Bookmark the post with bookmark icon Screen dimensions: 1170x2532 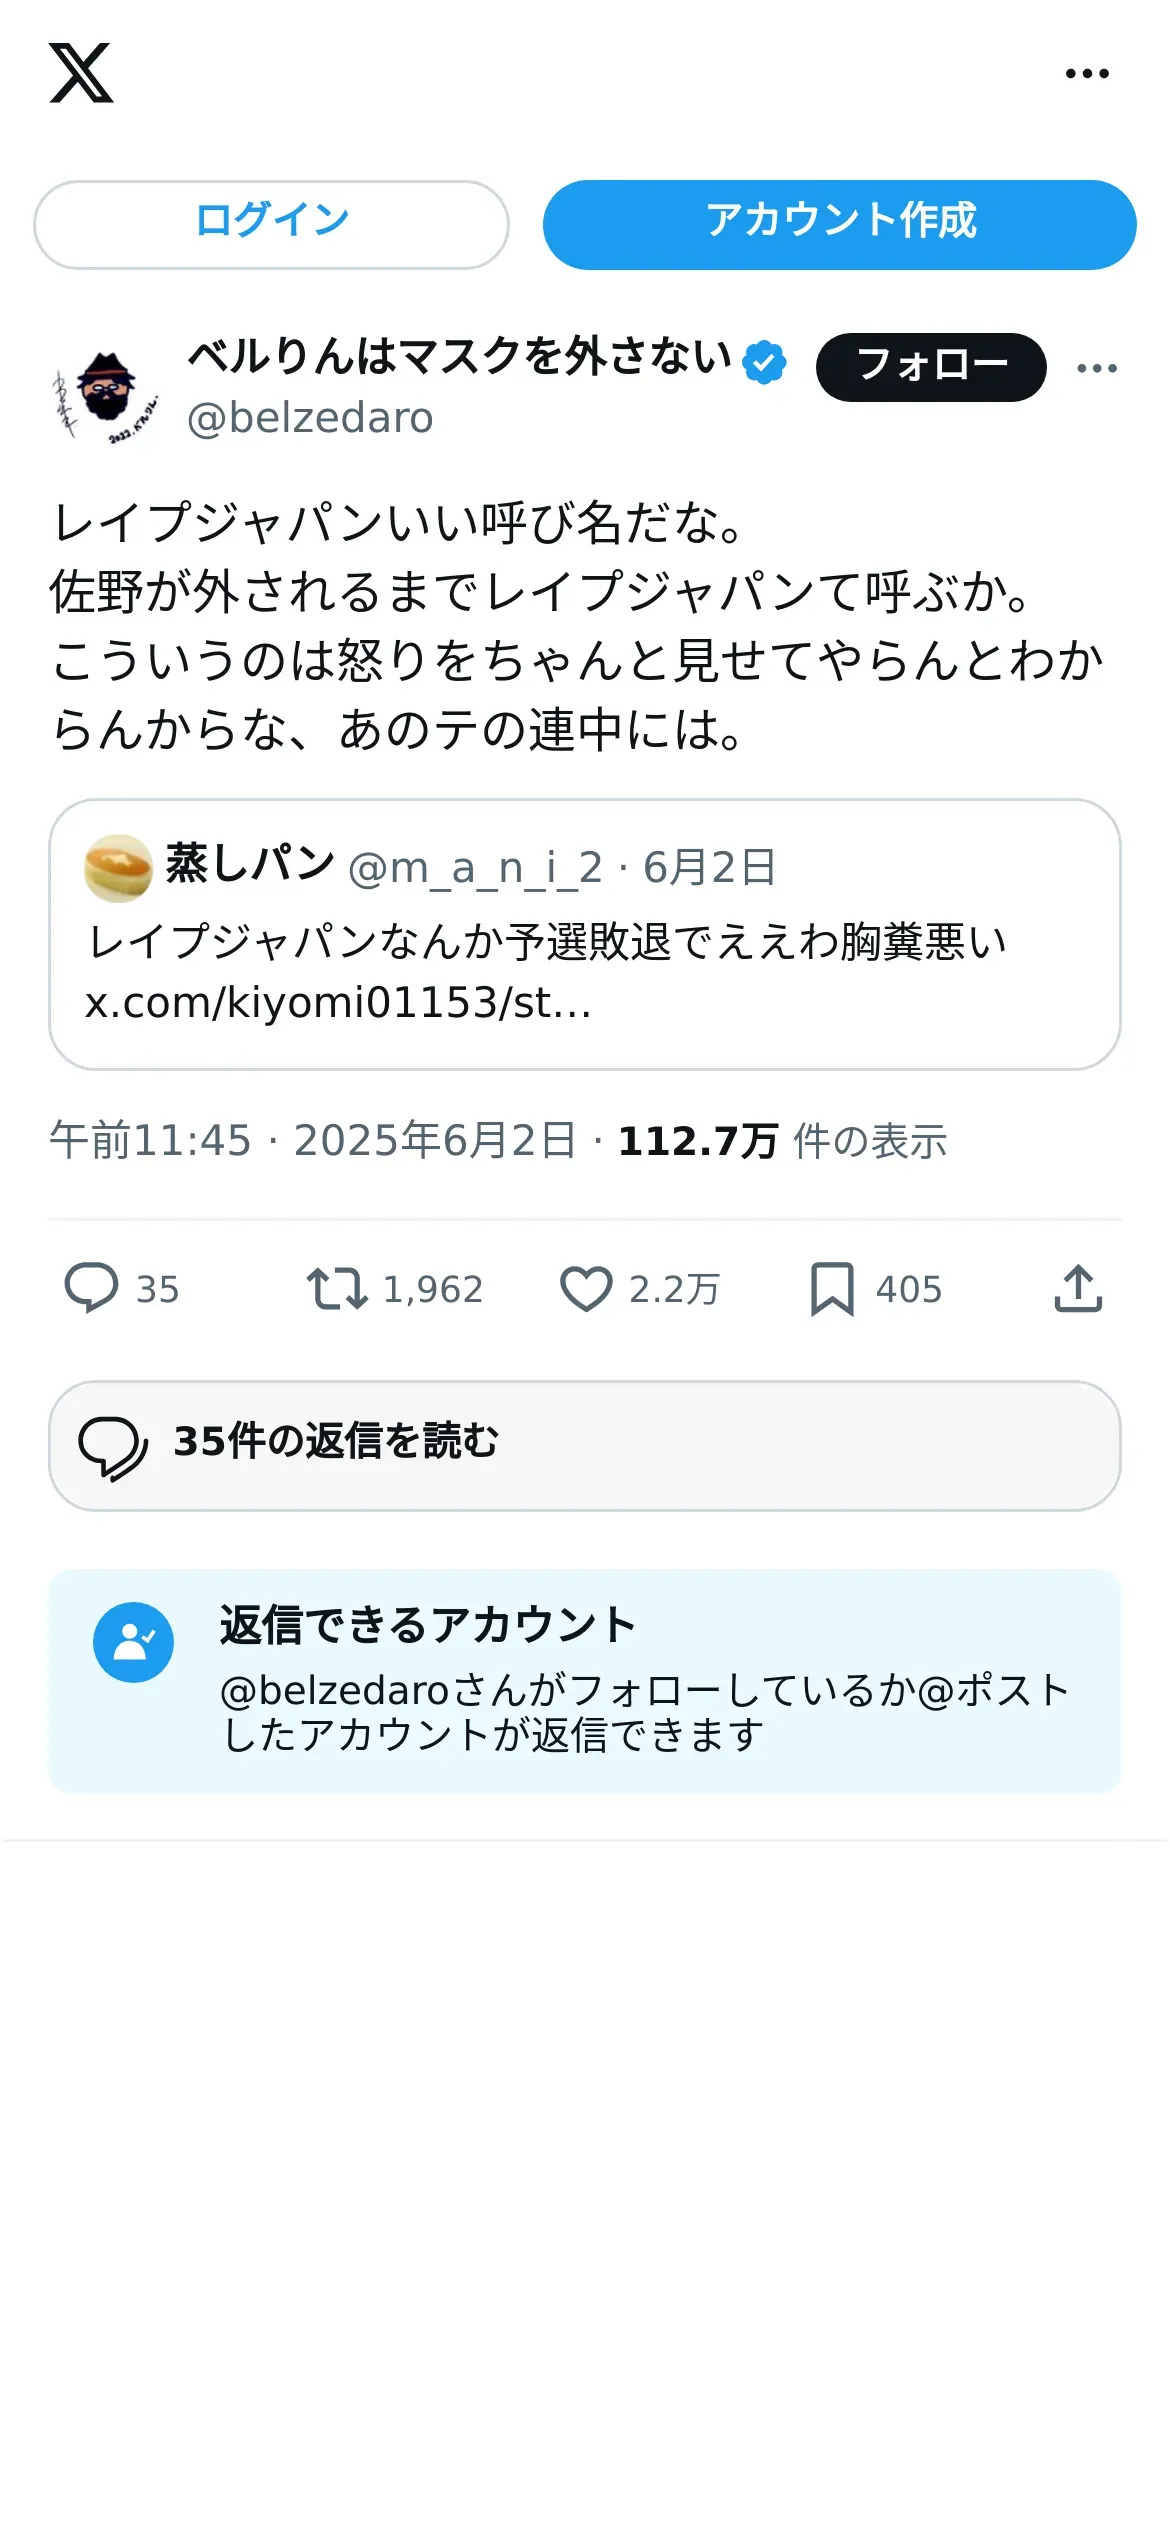click(x=832, y=1288)
